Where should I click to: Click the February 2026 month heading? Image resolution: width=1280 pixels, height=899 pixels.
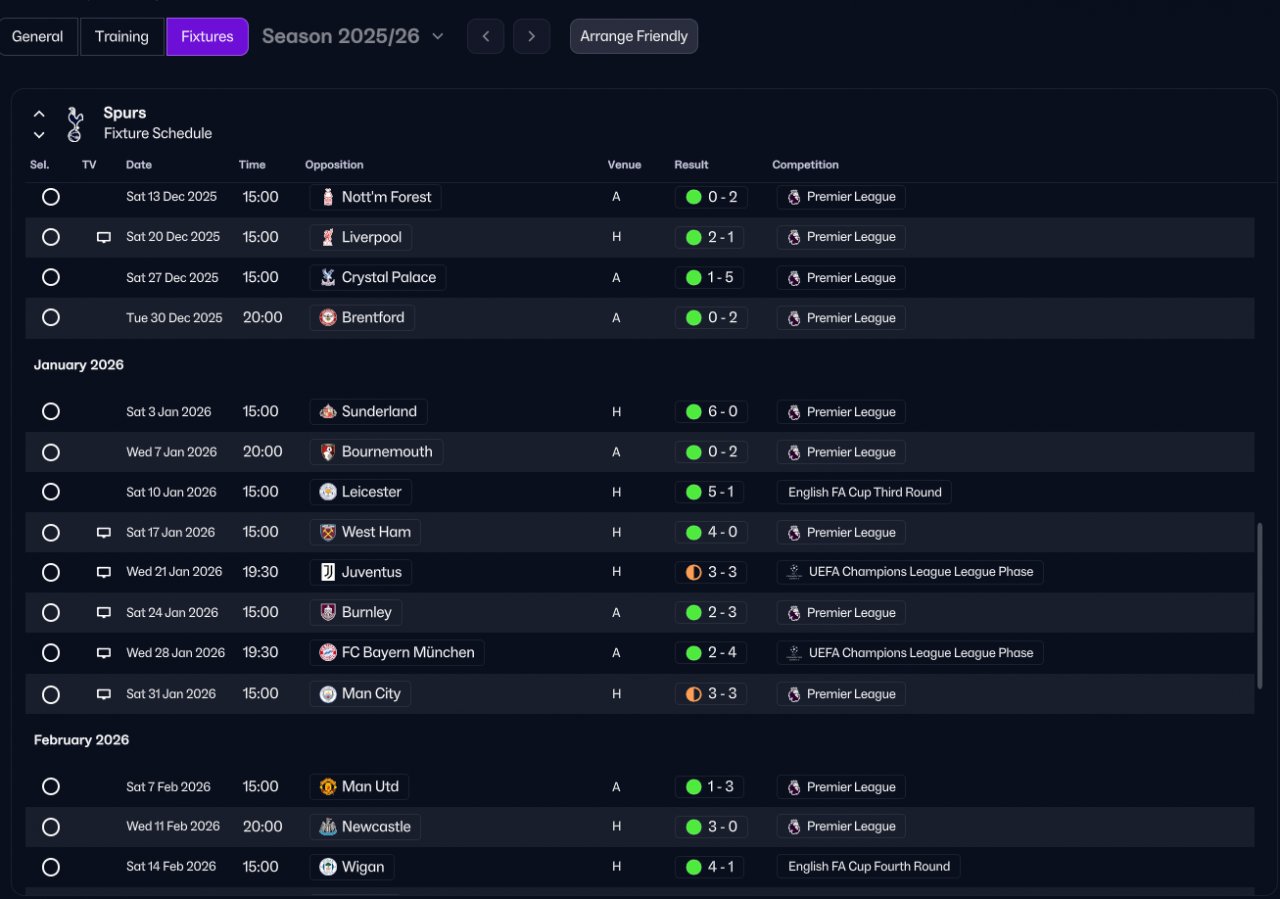(82, 740)
